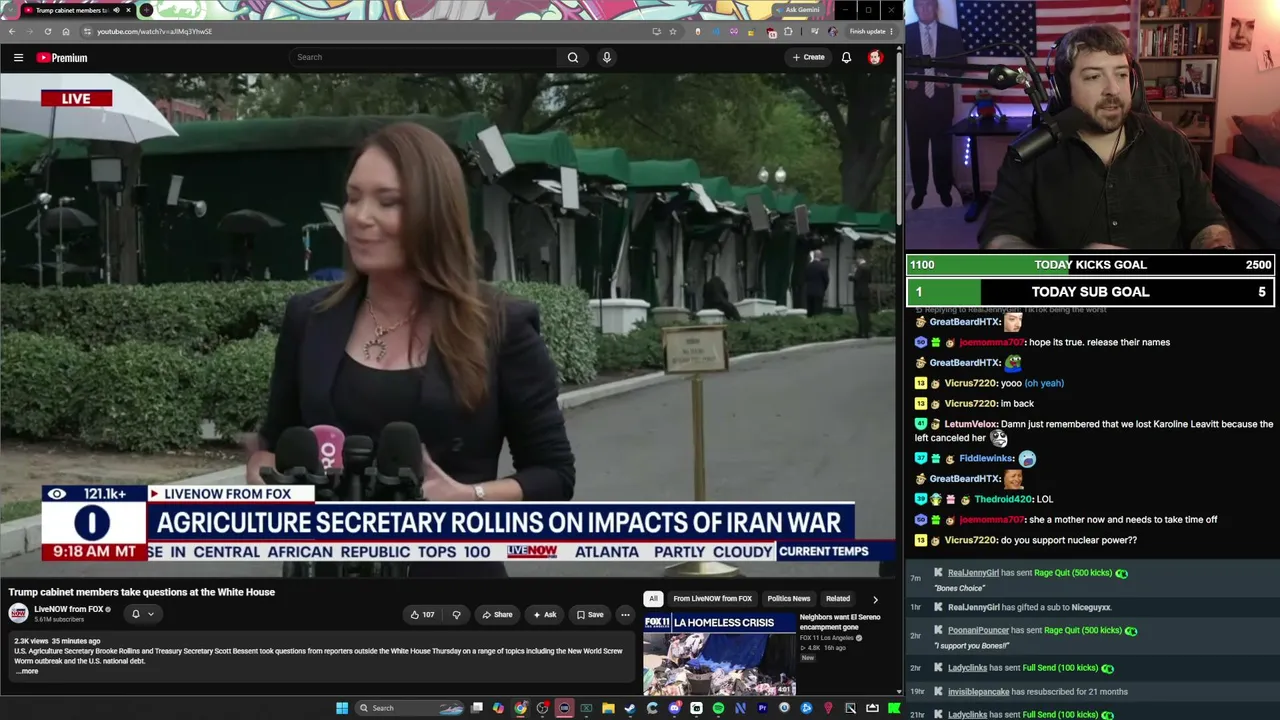
Task: Click the video title 'Trump cabinet members take questions'
Action: point(142,592)
